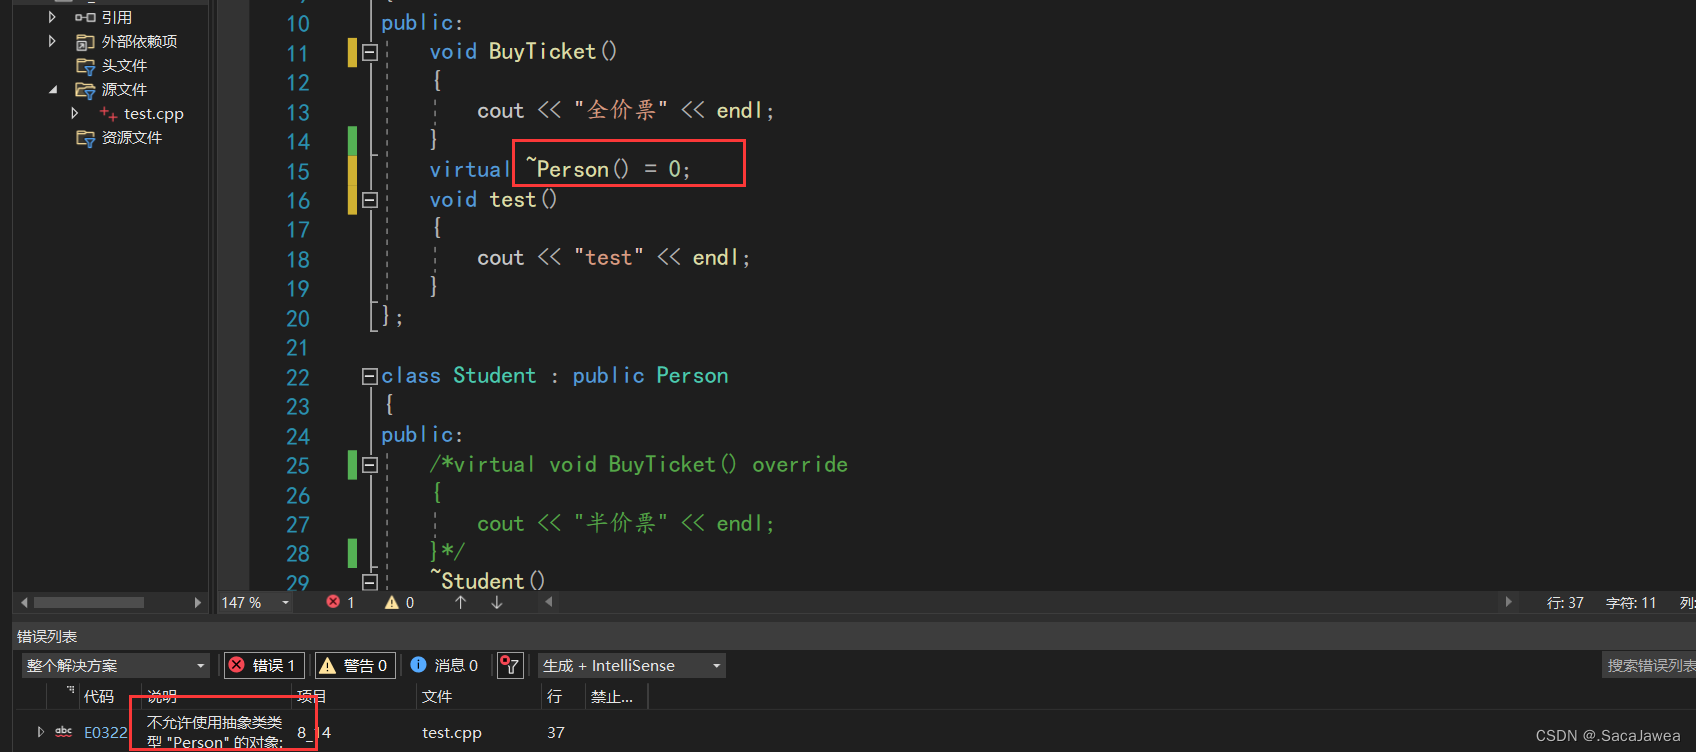Open the E0322 error code link
Screen dimensions: 1696x752
click(x=106, y=733)
